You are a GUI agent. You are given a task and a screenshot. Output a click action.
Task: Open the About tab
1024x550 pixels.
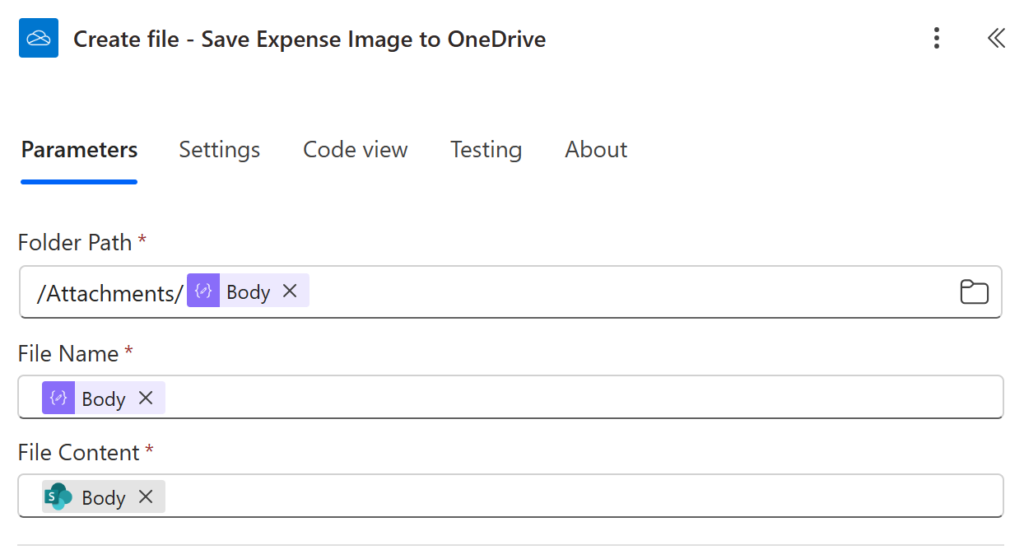(596, 150)
